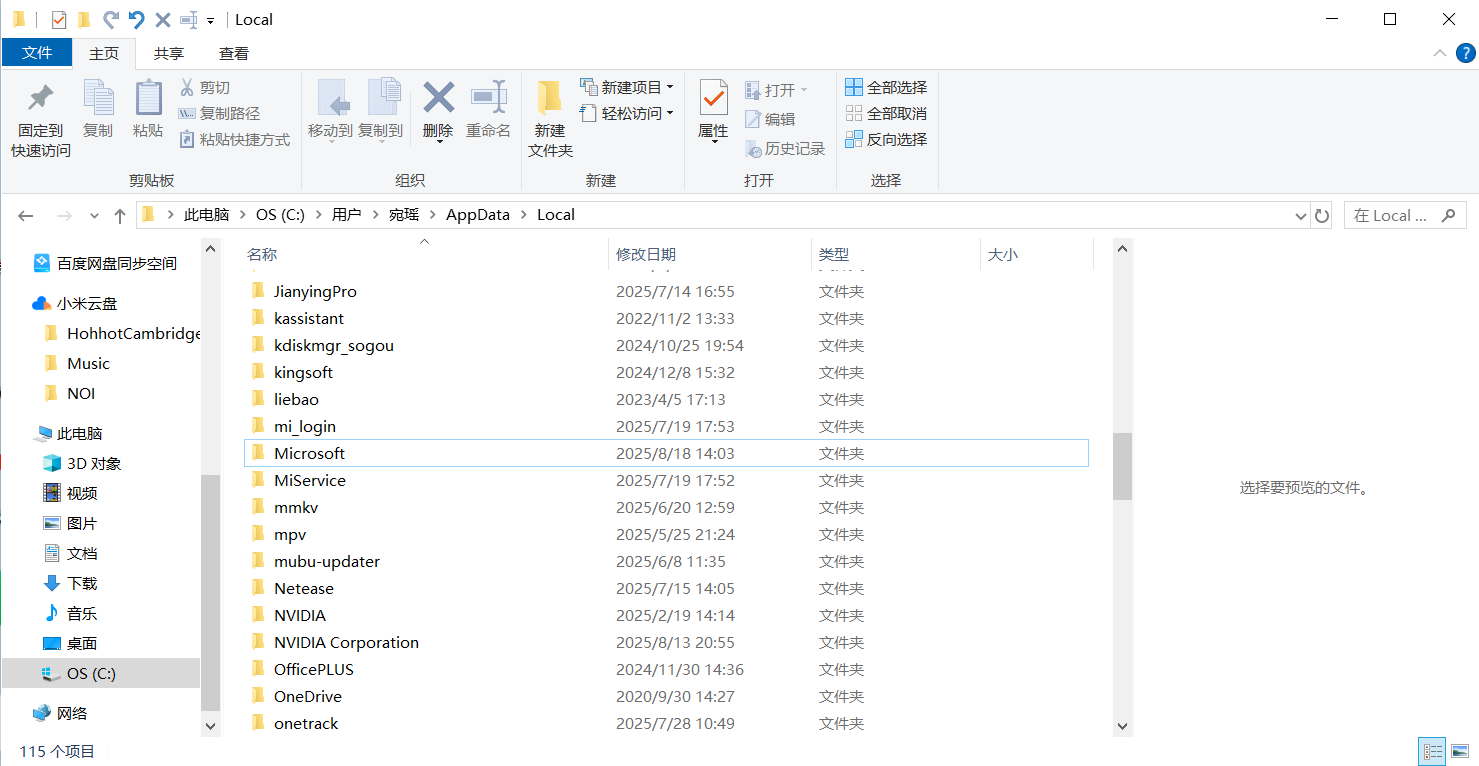Switch to the Home (主页) tab

coord(104,53)
